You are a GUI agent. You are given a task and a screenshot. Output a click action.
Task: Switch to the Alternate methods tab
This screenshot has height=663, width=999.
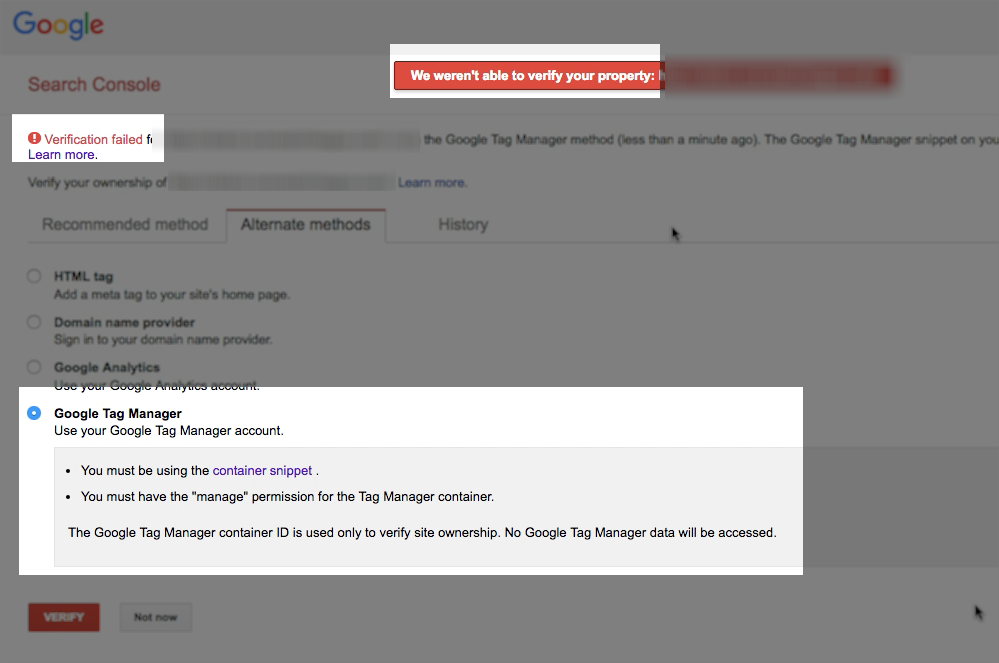coord(306,224)
